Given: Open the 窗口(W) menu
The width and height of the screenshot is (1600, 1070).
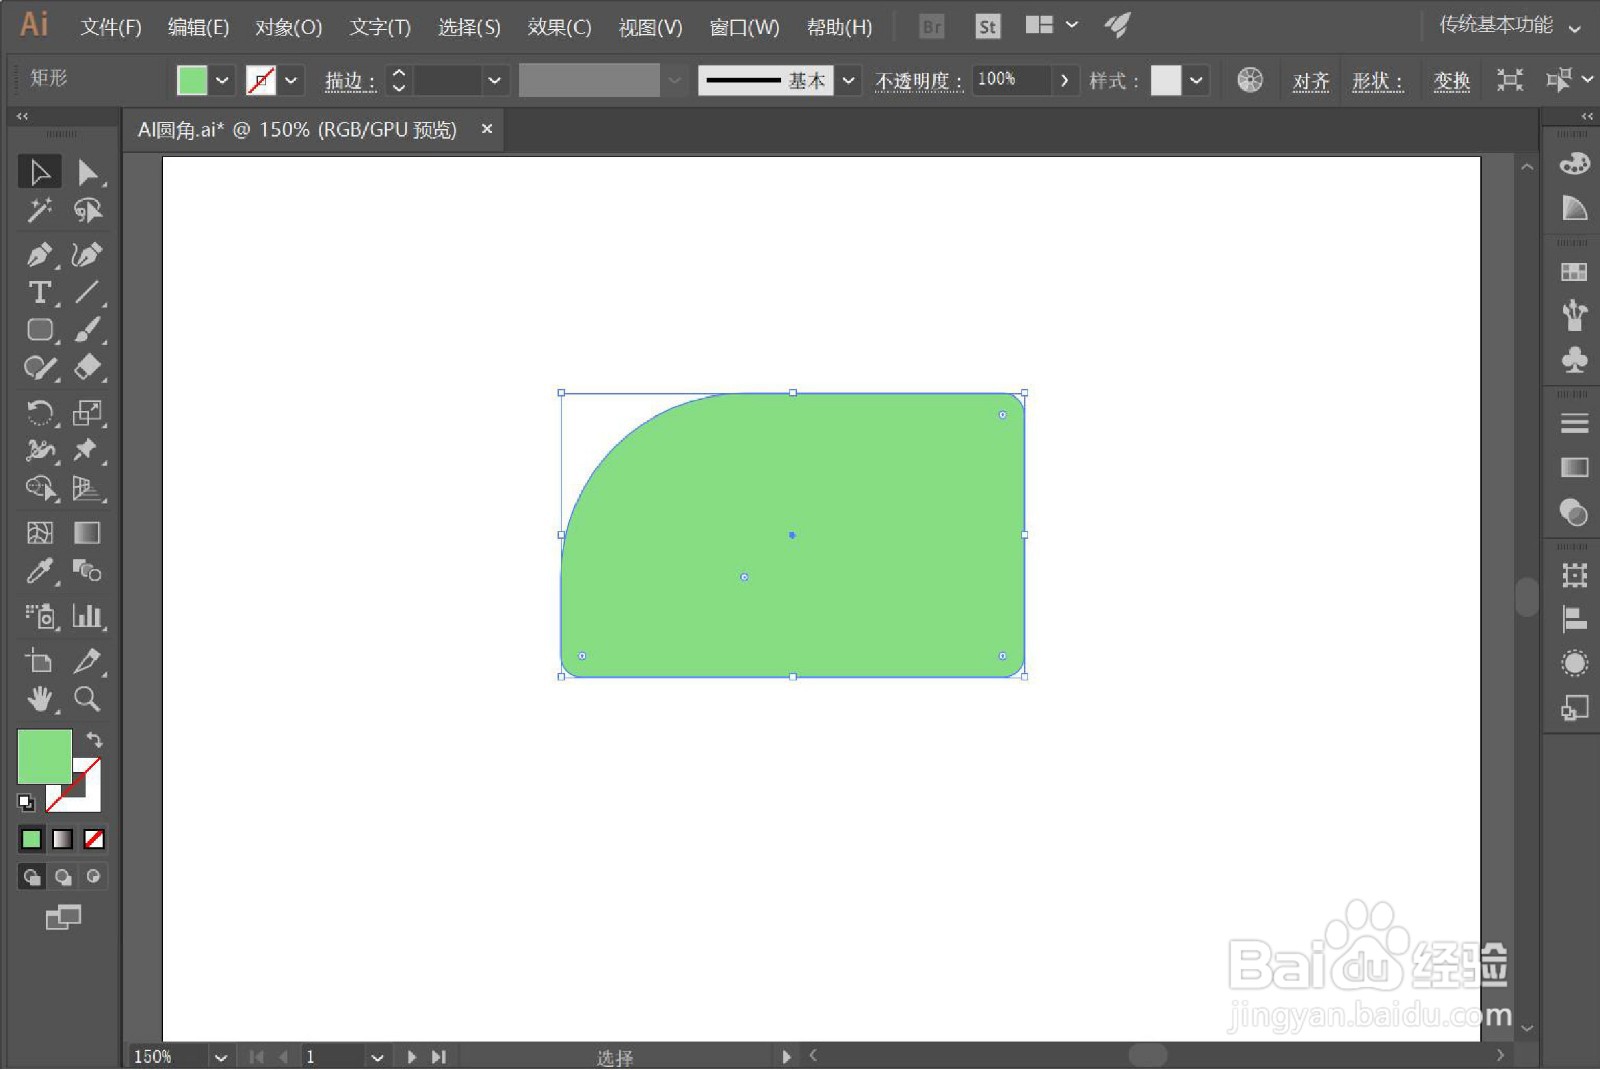Looking at the screenshot, I should pyautogui.click(x=744, y=27).
